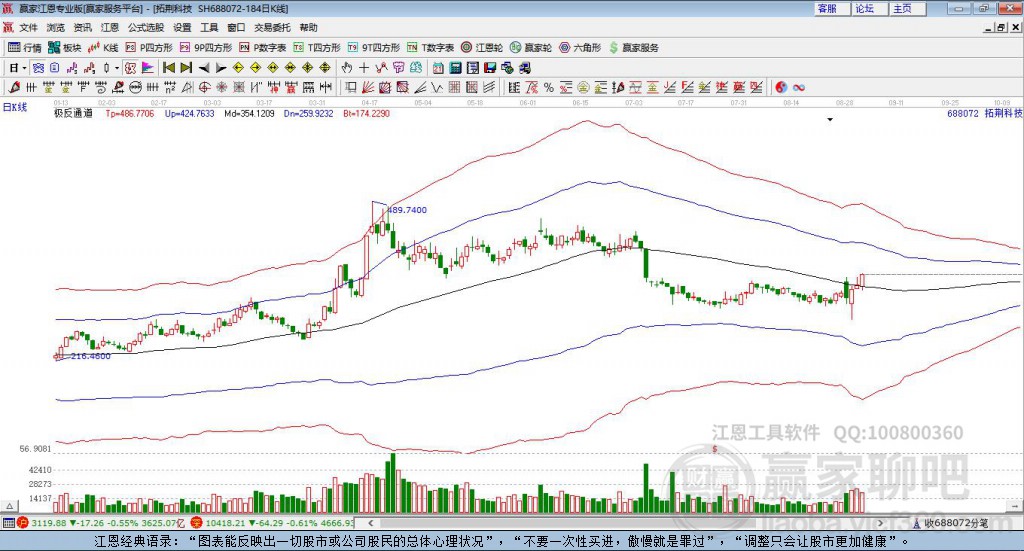Click the 489.7400 high price marker

click(407, 210)
